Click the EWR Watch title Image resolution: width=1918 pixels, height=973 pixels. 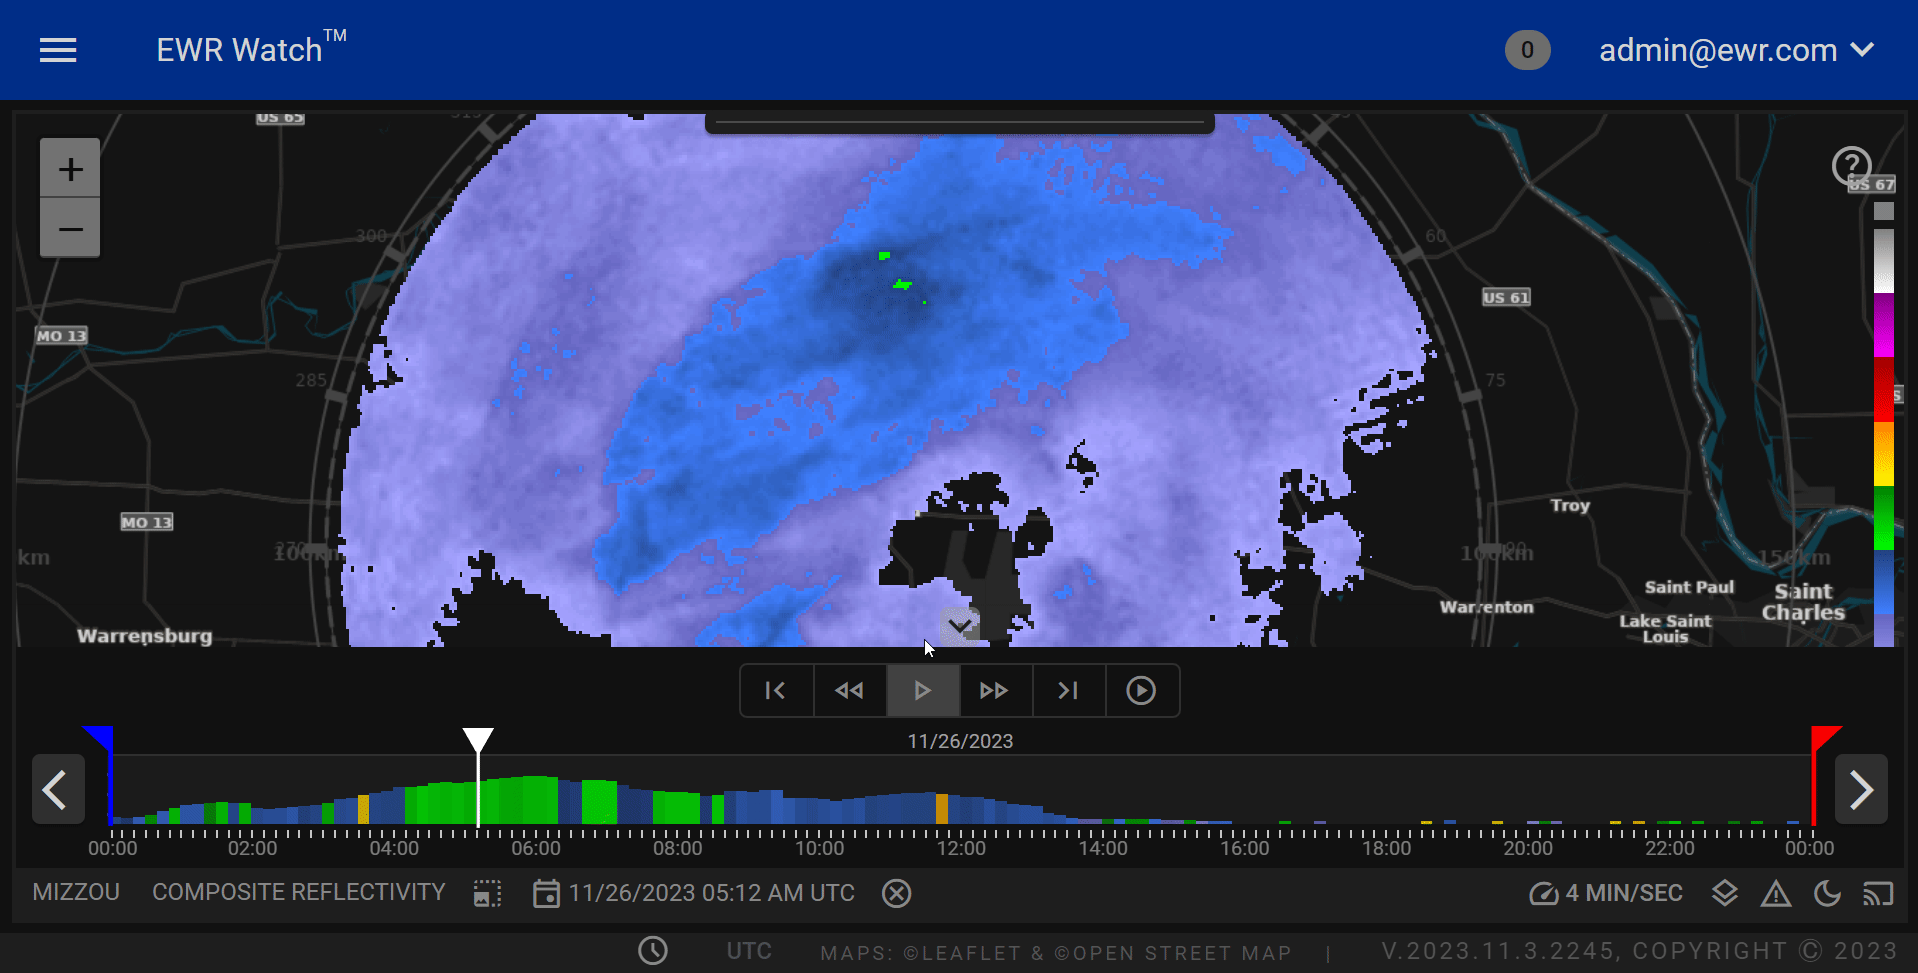[251, 48]
